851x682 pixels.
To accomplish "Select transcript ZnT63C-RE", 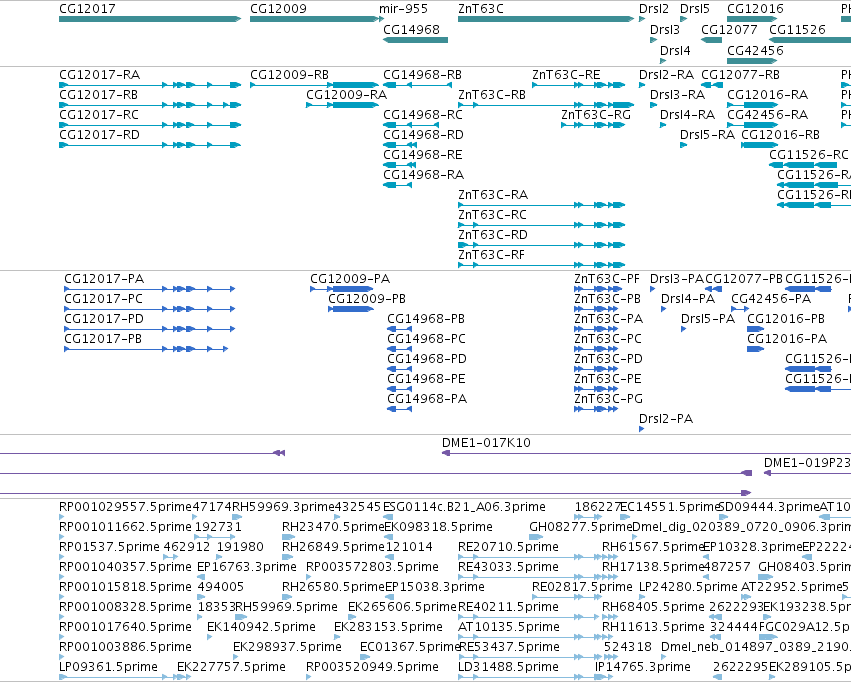I will point(566,74).
